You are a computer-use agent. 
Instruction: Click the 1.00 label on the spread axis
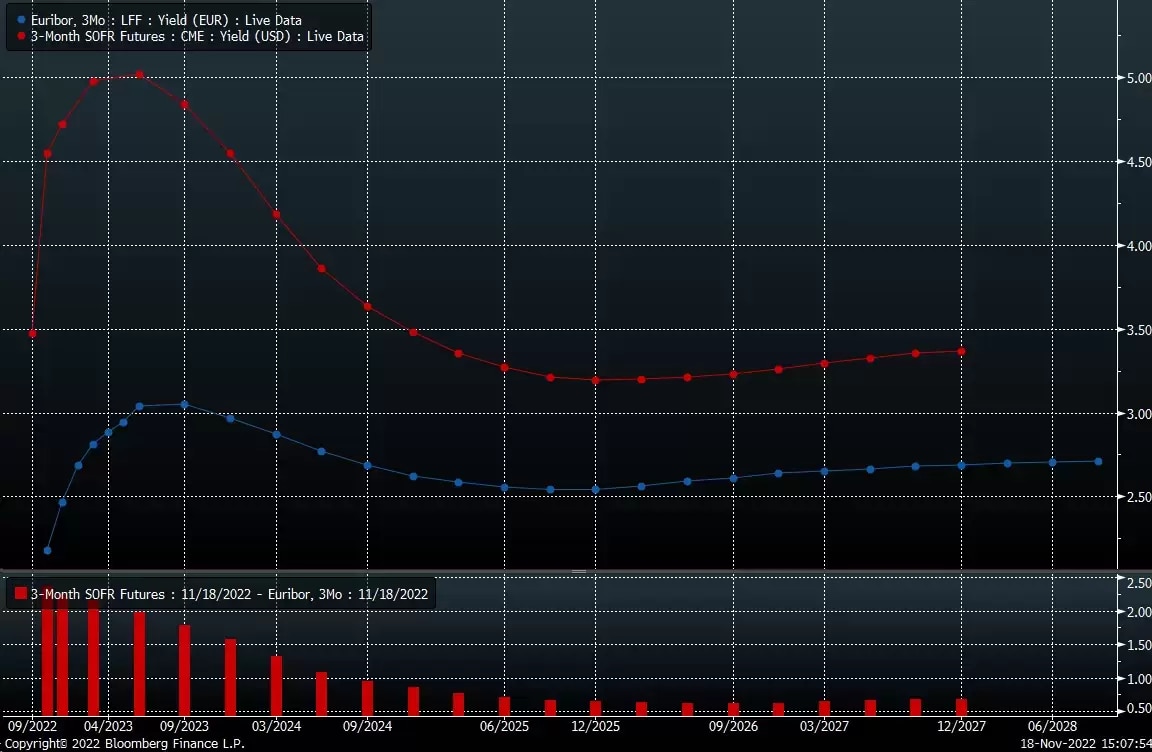click(1139, 679)
